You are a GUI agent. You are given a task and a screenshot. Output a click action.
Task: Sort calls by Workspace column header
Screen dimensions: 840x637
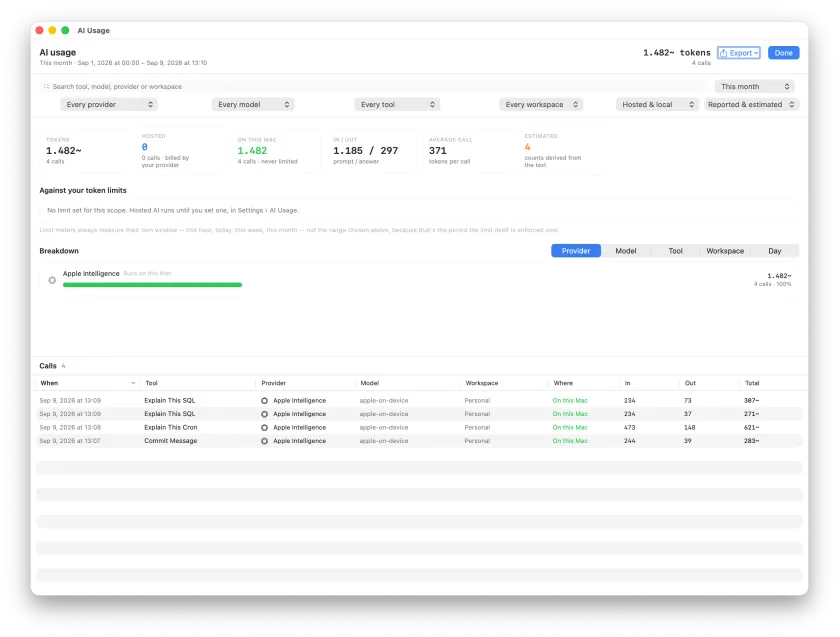[x=482, y=383]
